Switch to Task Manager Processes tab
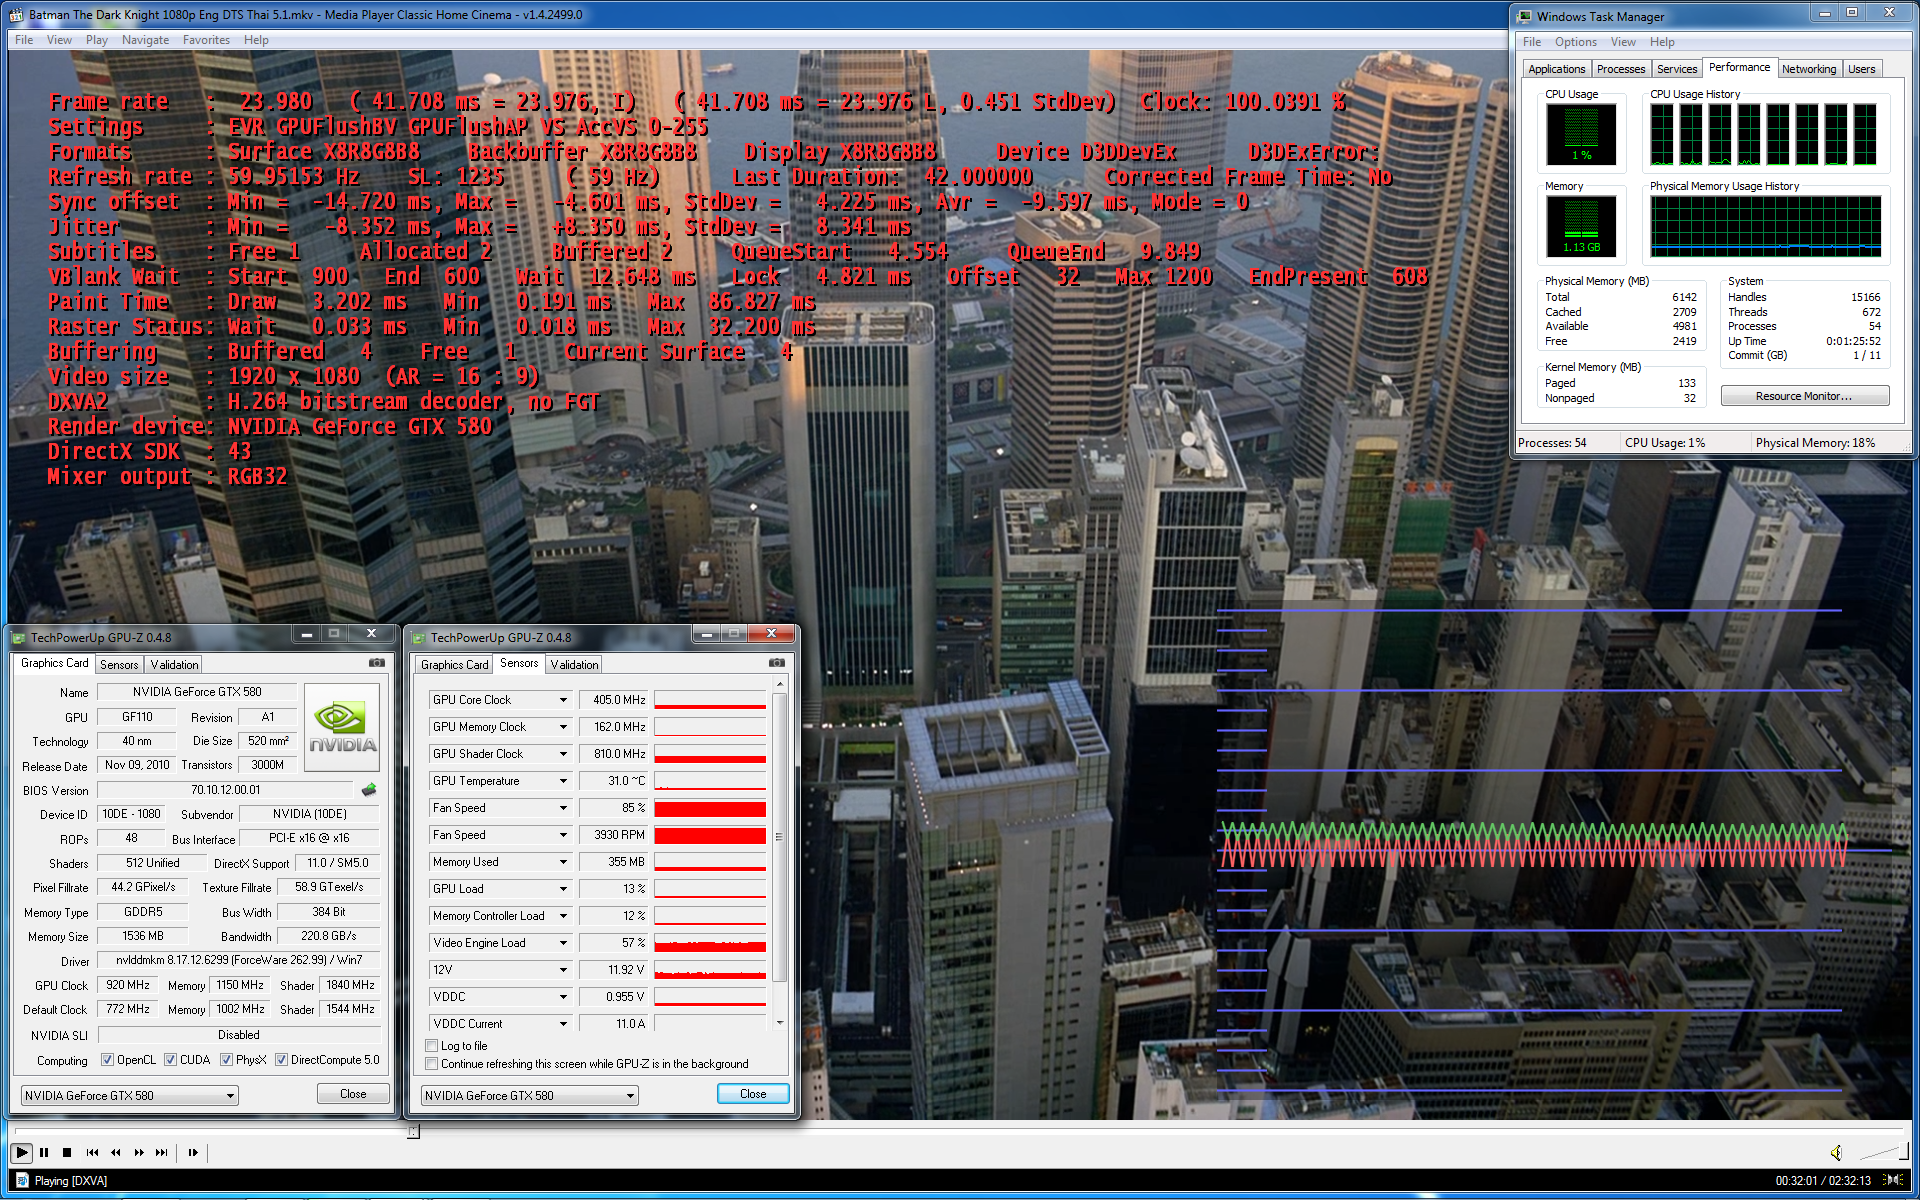1920x1200 pixels. click(x=1620, y=69)
